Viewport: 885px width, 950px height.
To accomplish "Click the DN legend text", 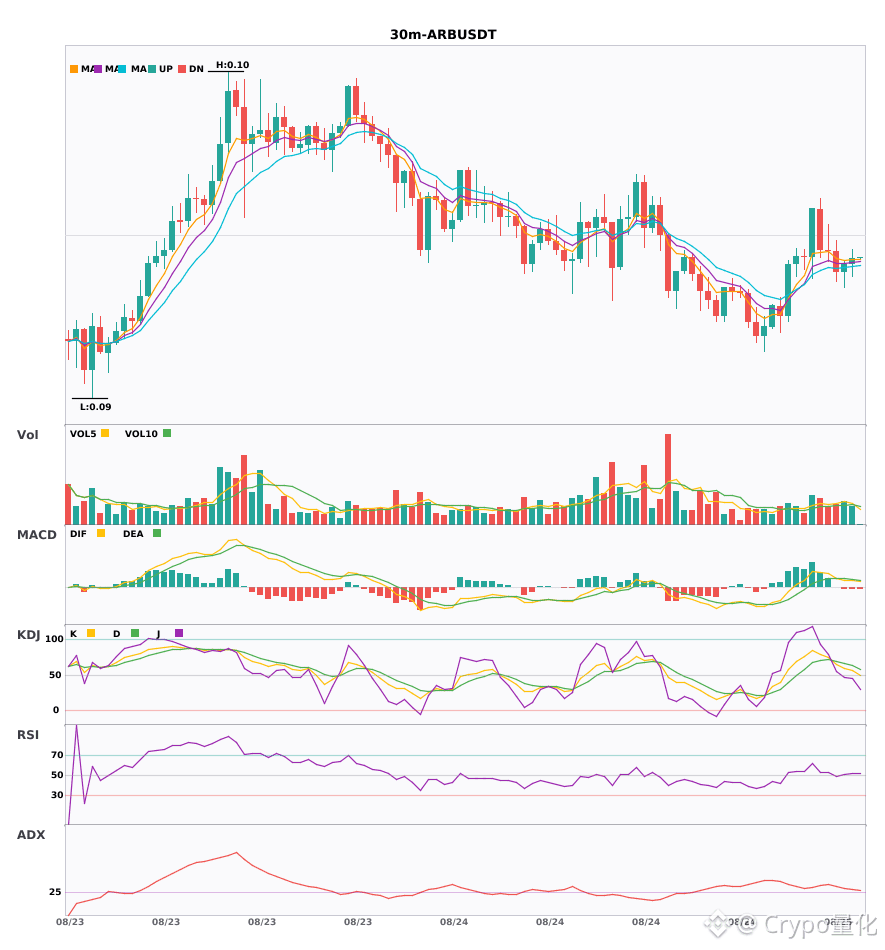I will coord(196,69).
